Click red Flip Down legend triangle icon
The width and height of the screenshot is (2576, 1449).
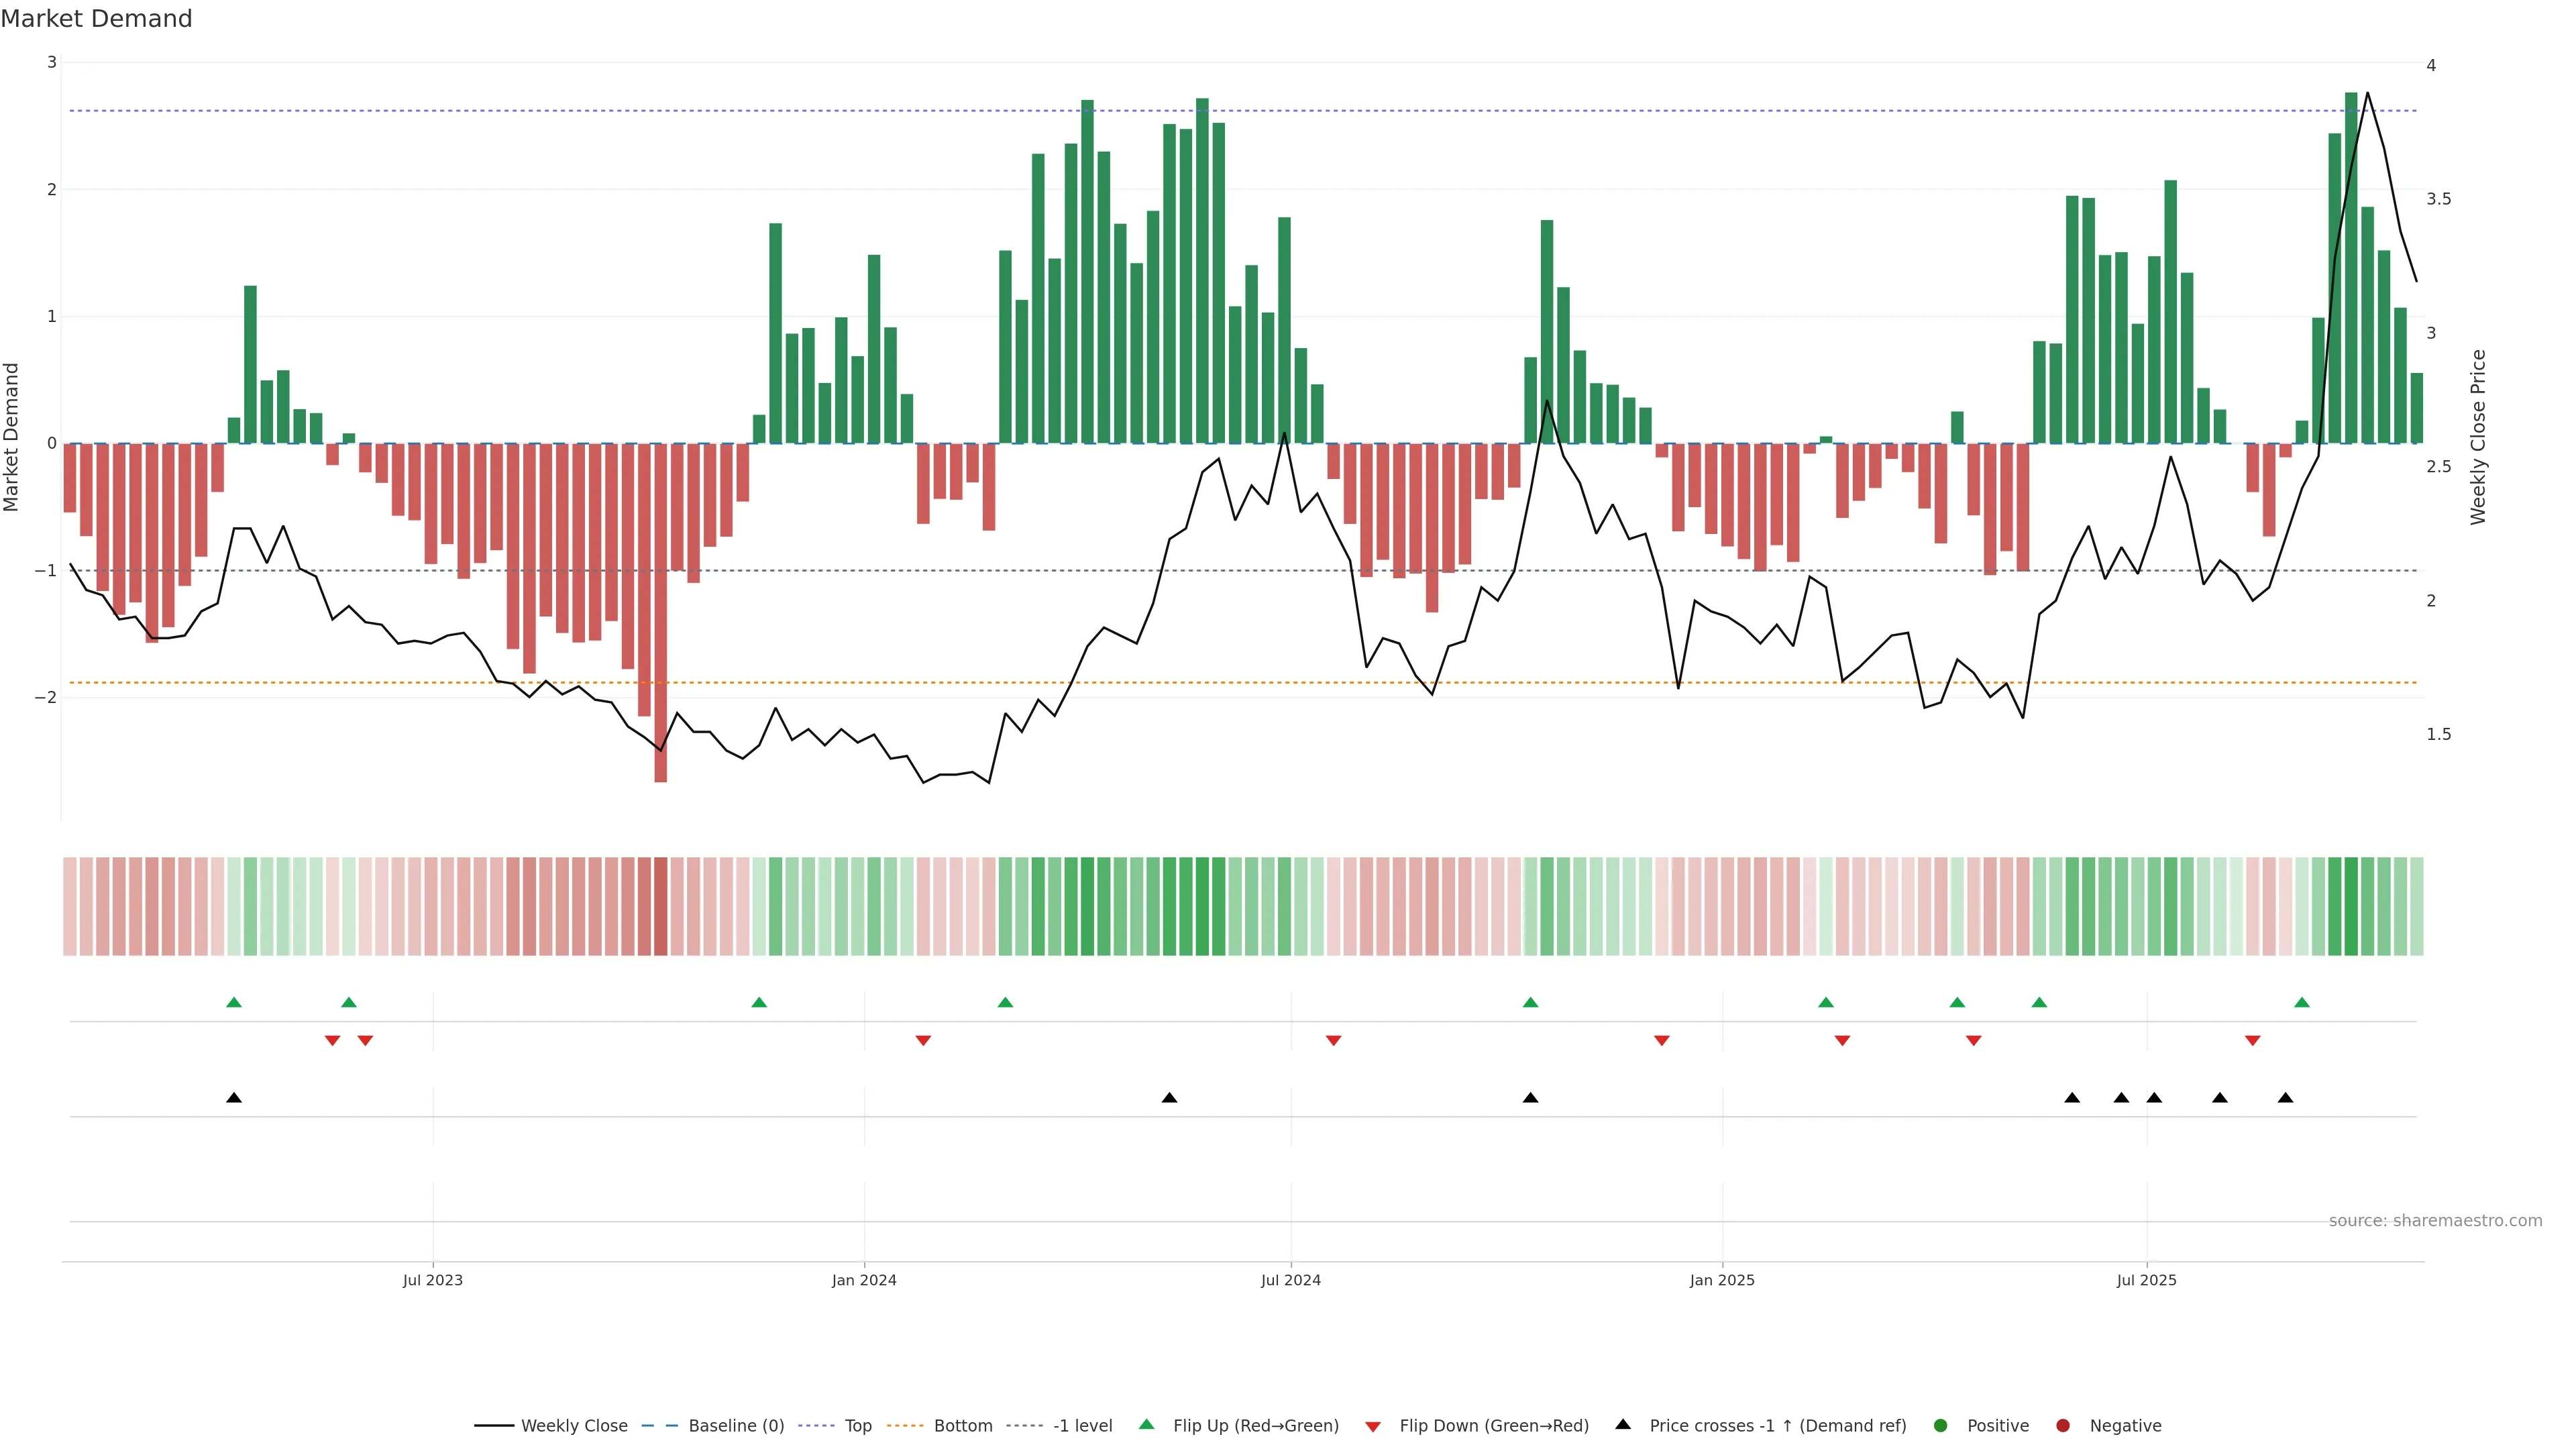(x=1373, y=1426)
